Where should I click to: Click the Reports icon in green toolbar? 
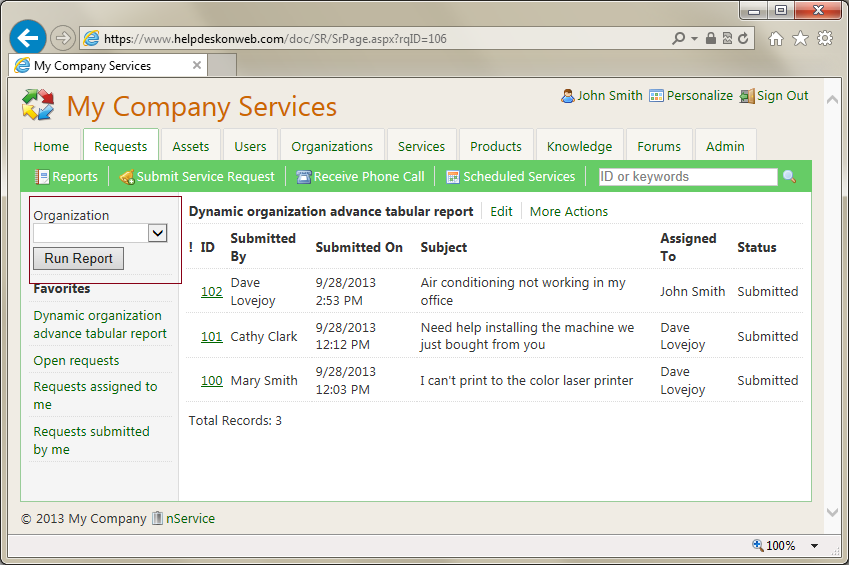coord(42,177)
